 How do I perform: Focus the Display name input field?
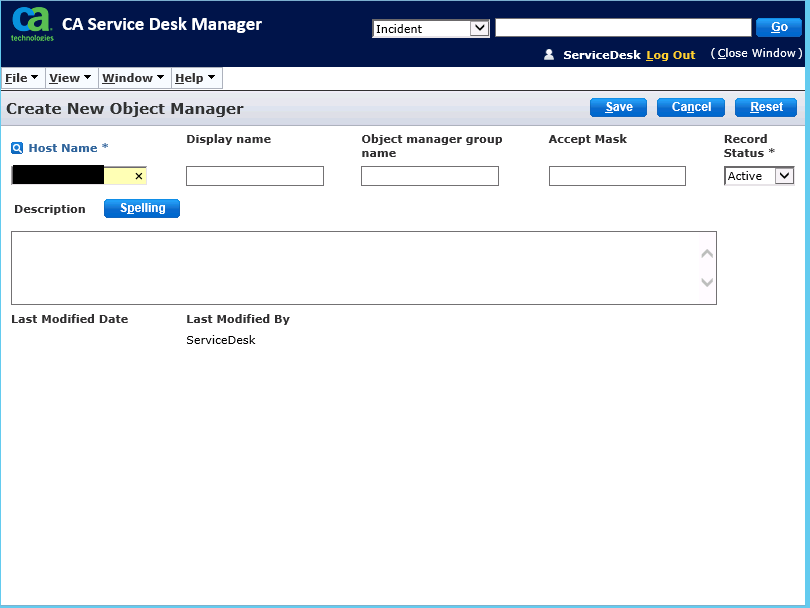pyautogui.click(x=255, y=176)
